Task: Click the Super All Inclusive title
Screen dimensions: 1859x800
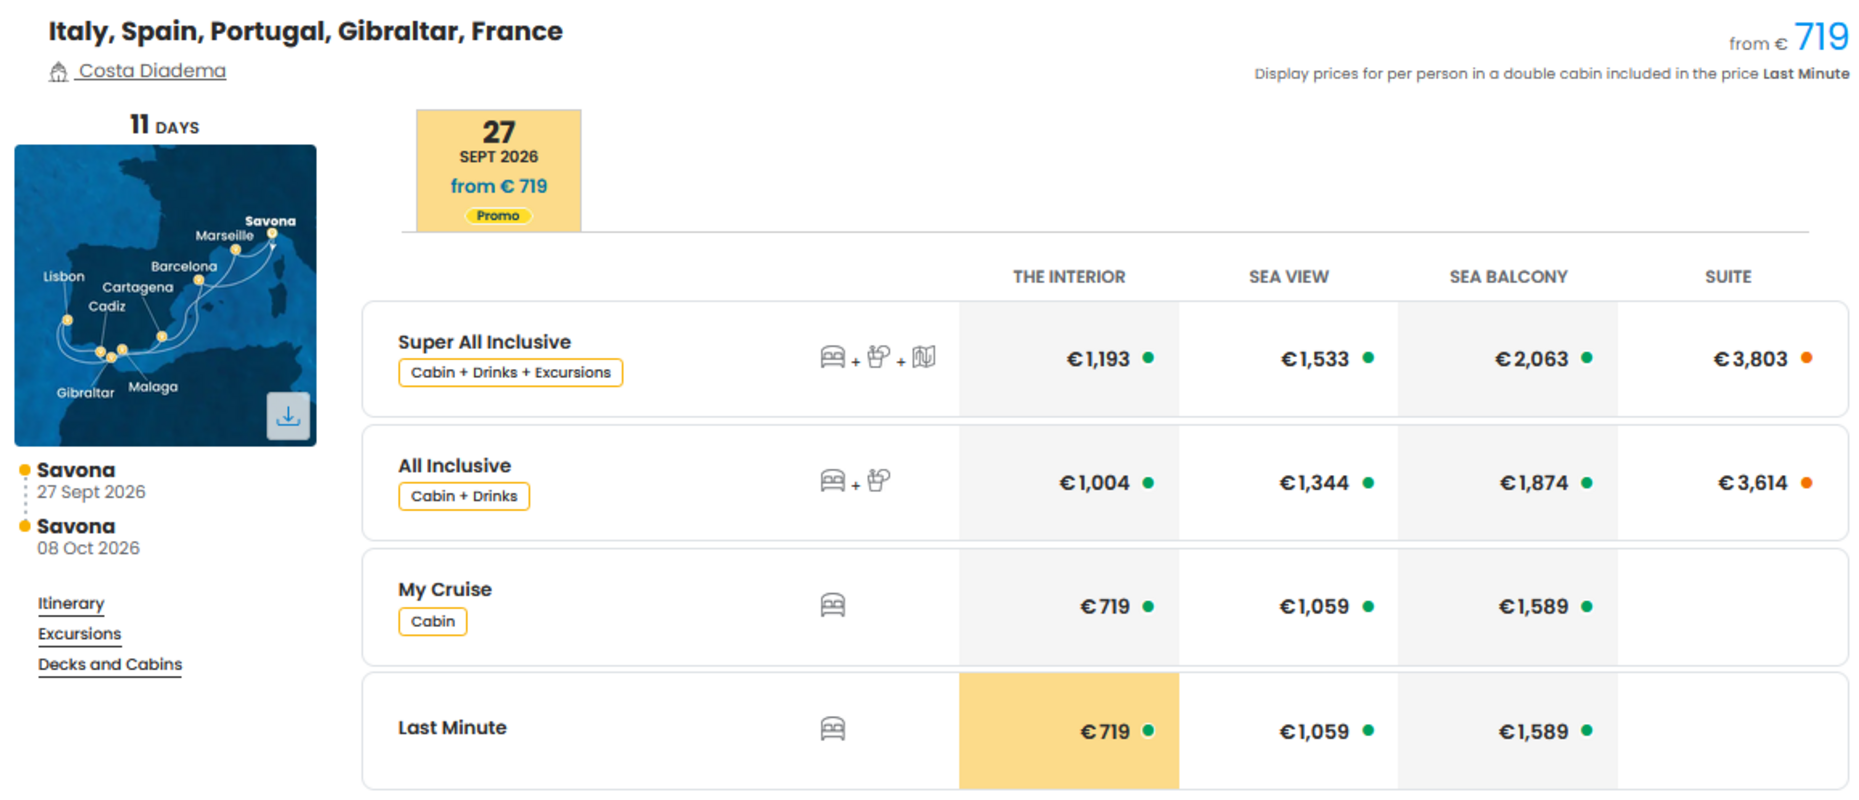Action: coord(485,342)
